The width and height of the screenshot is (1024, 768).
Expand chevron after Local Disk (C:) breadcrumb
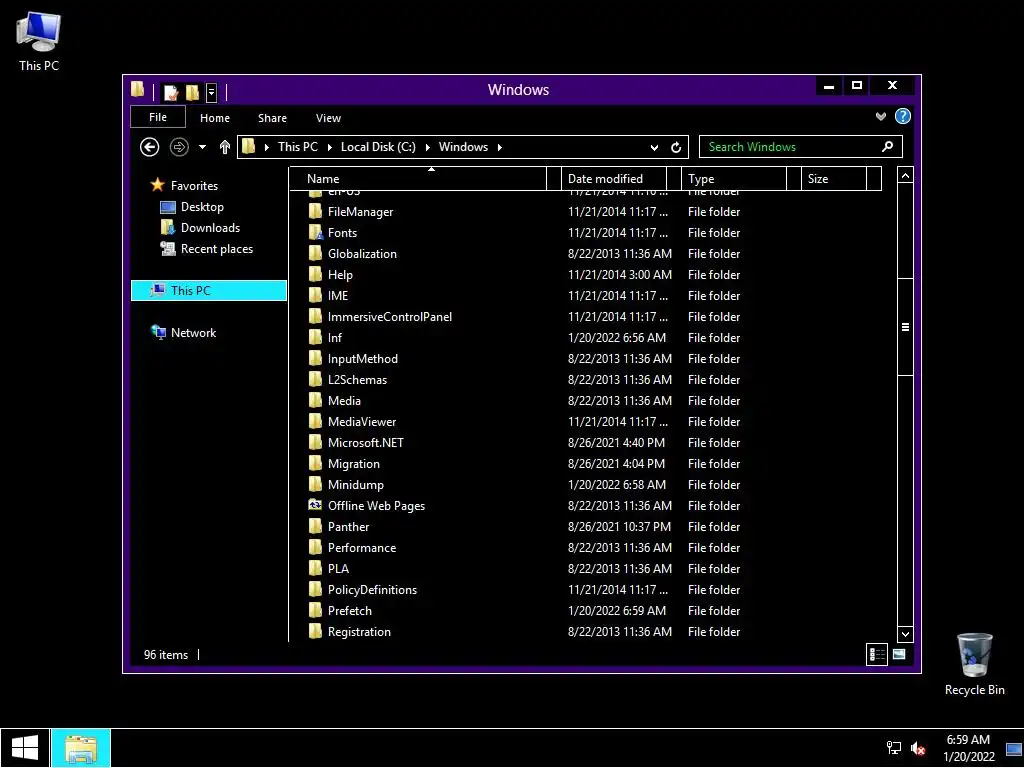click(428, 147)
